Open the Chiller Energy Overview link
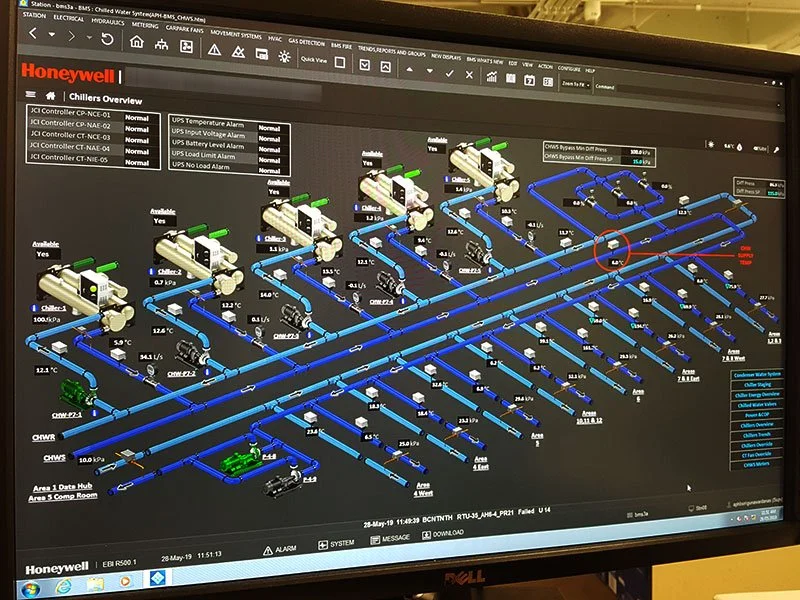Viewport: 800px width, 600px height. tap(757, 395)
